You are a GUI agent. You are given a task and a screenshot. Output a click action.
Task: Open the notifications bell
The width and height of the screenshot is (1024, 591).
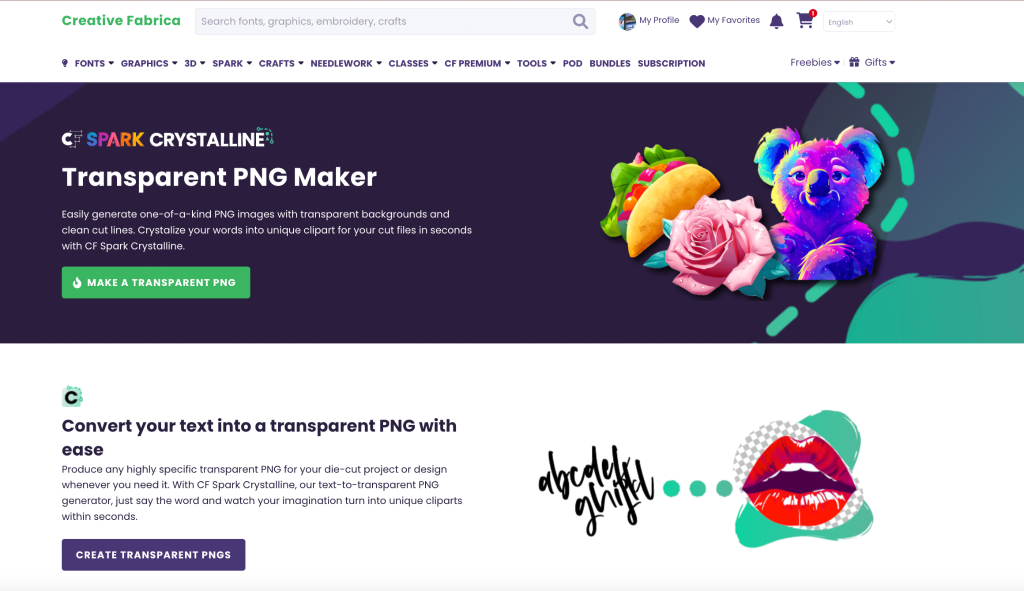[x=776, y=22]
